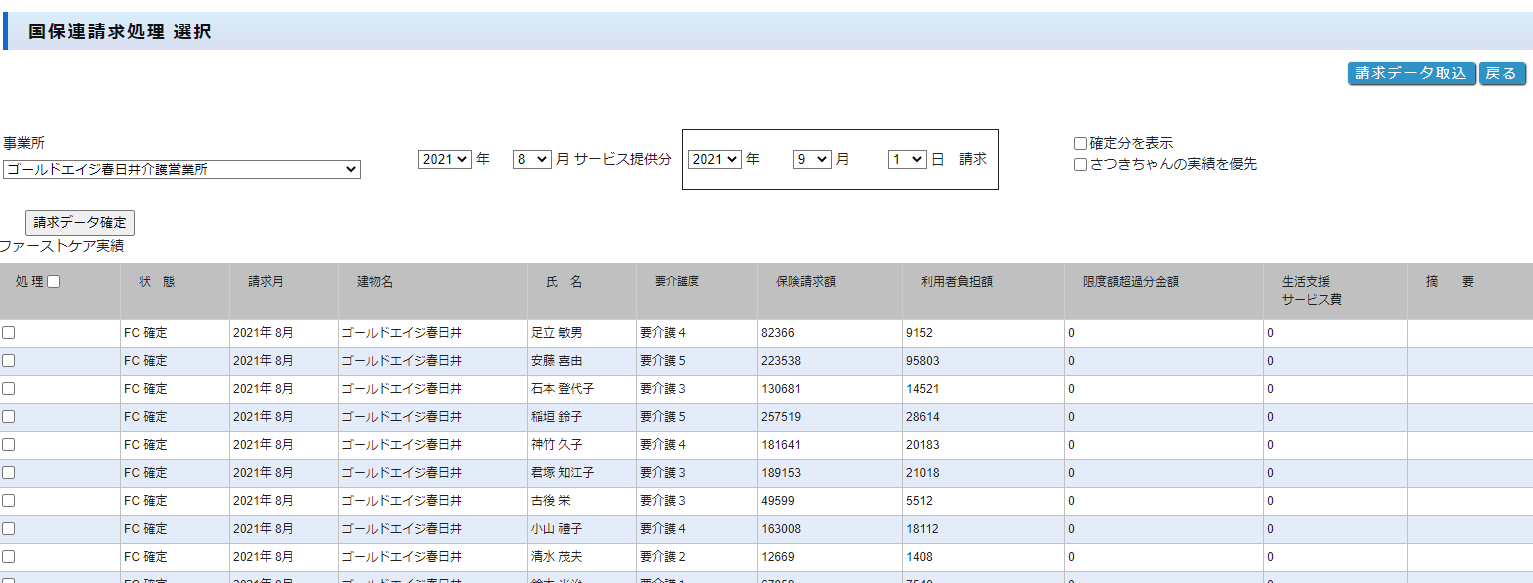Viewport: 1533px width, 583px height.
Task: Open the billing year dropdown in box
Action: click(x=714, y=159)
